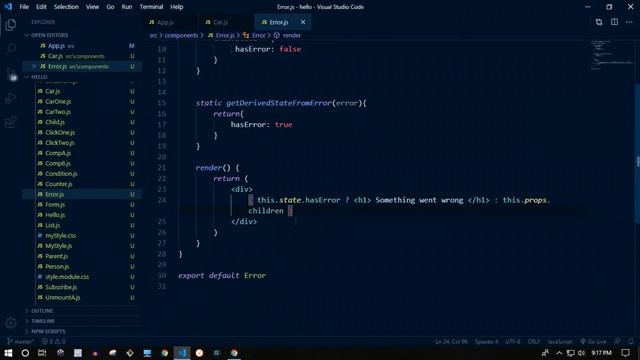Viewport: 640px width, 360px height.
Task: Switch to the Car.js editor tab
Action: [x=226, y=22]
